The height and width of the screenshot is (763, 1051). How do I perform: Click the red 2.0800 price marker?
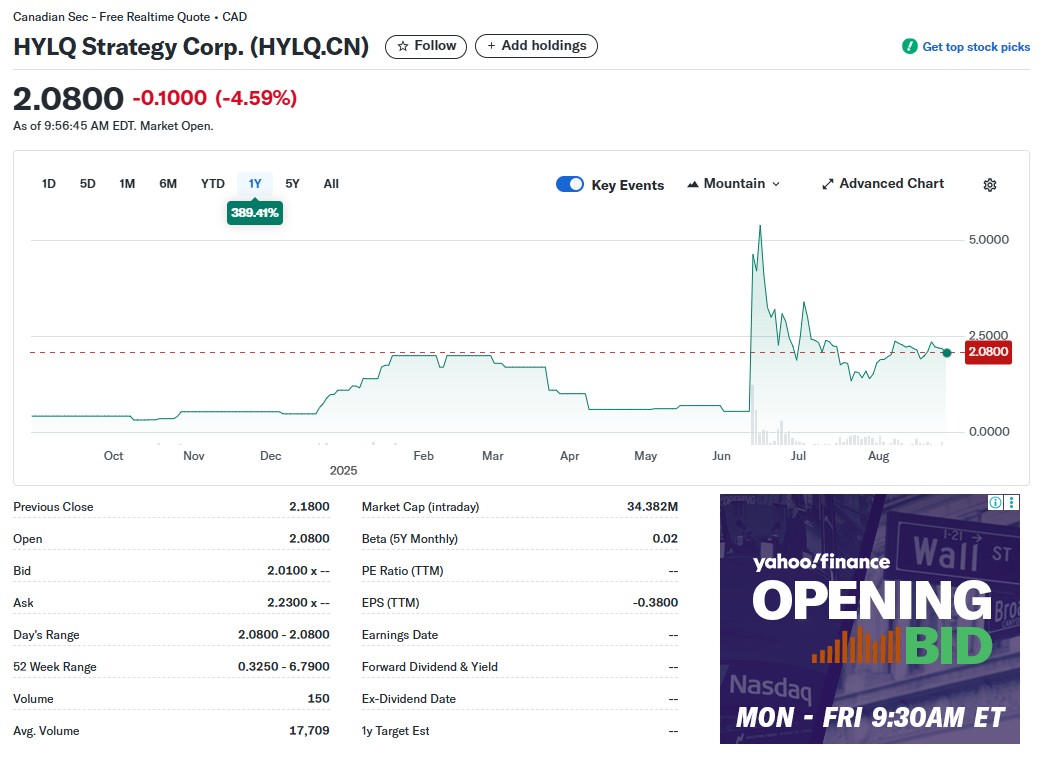(987, 352)
